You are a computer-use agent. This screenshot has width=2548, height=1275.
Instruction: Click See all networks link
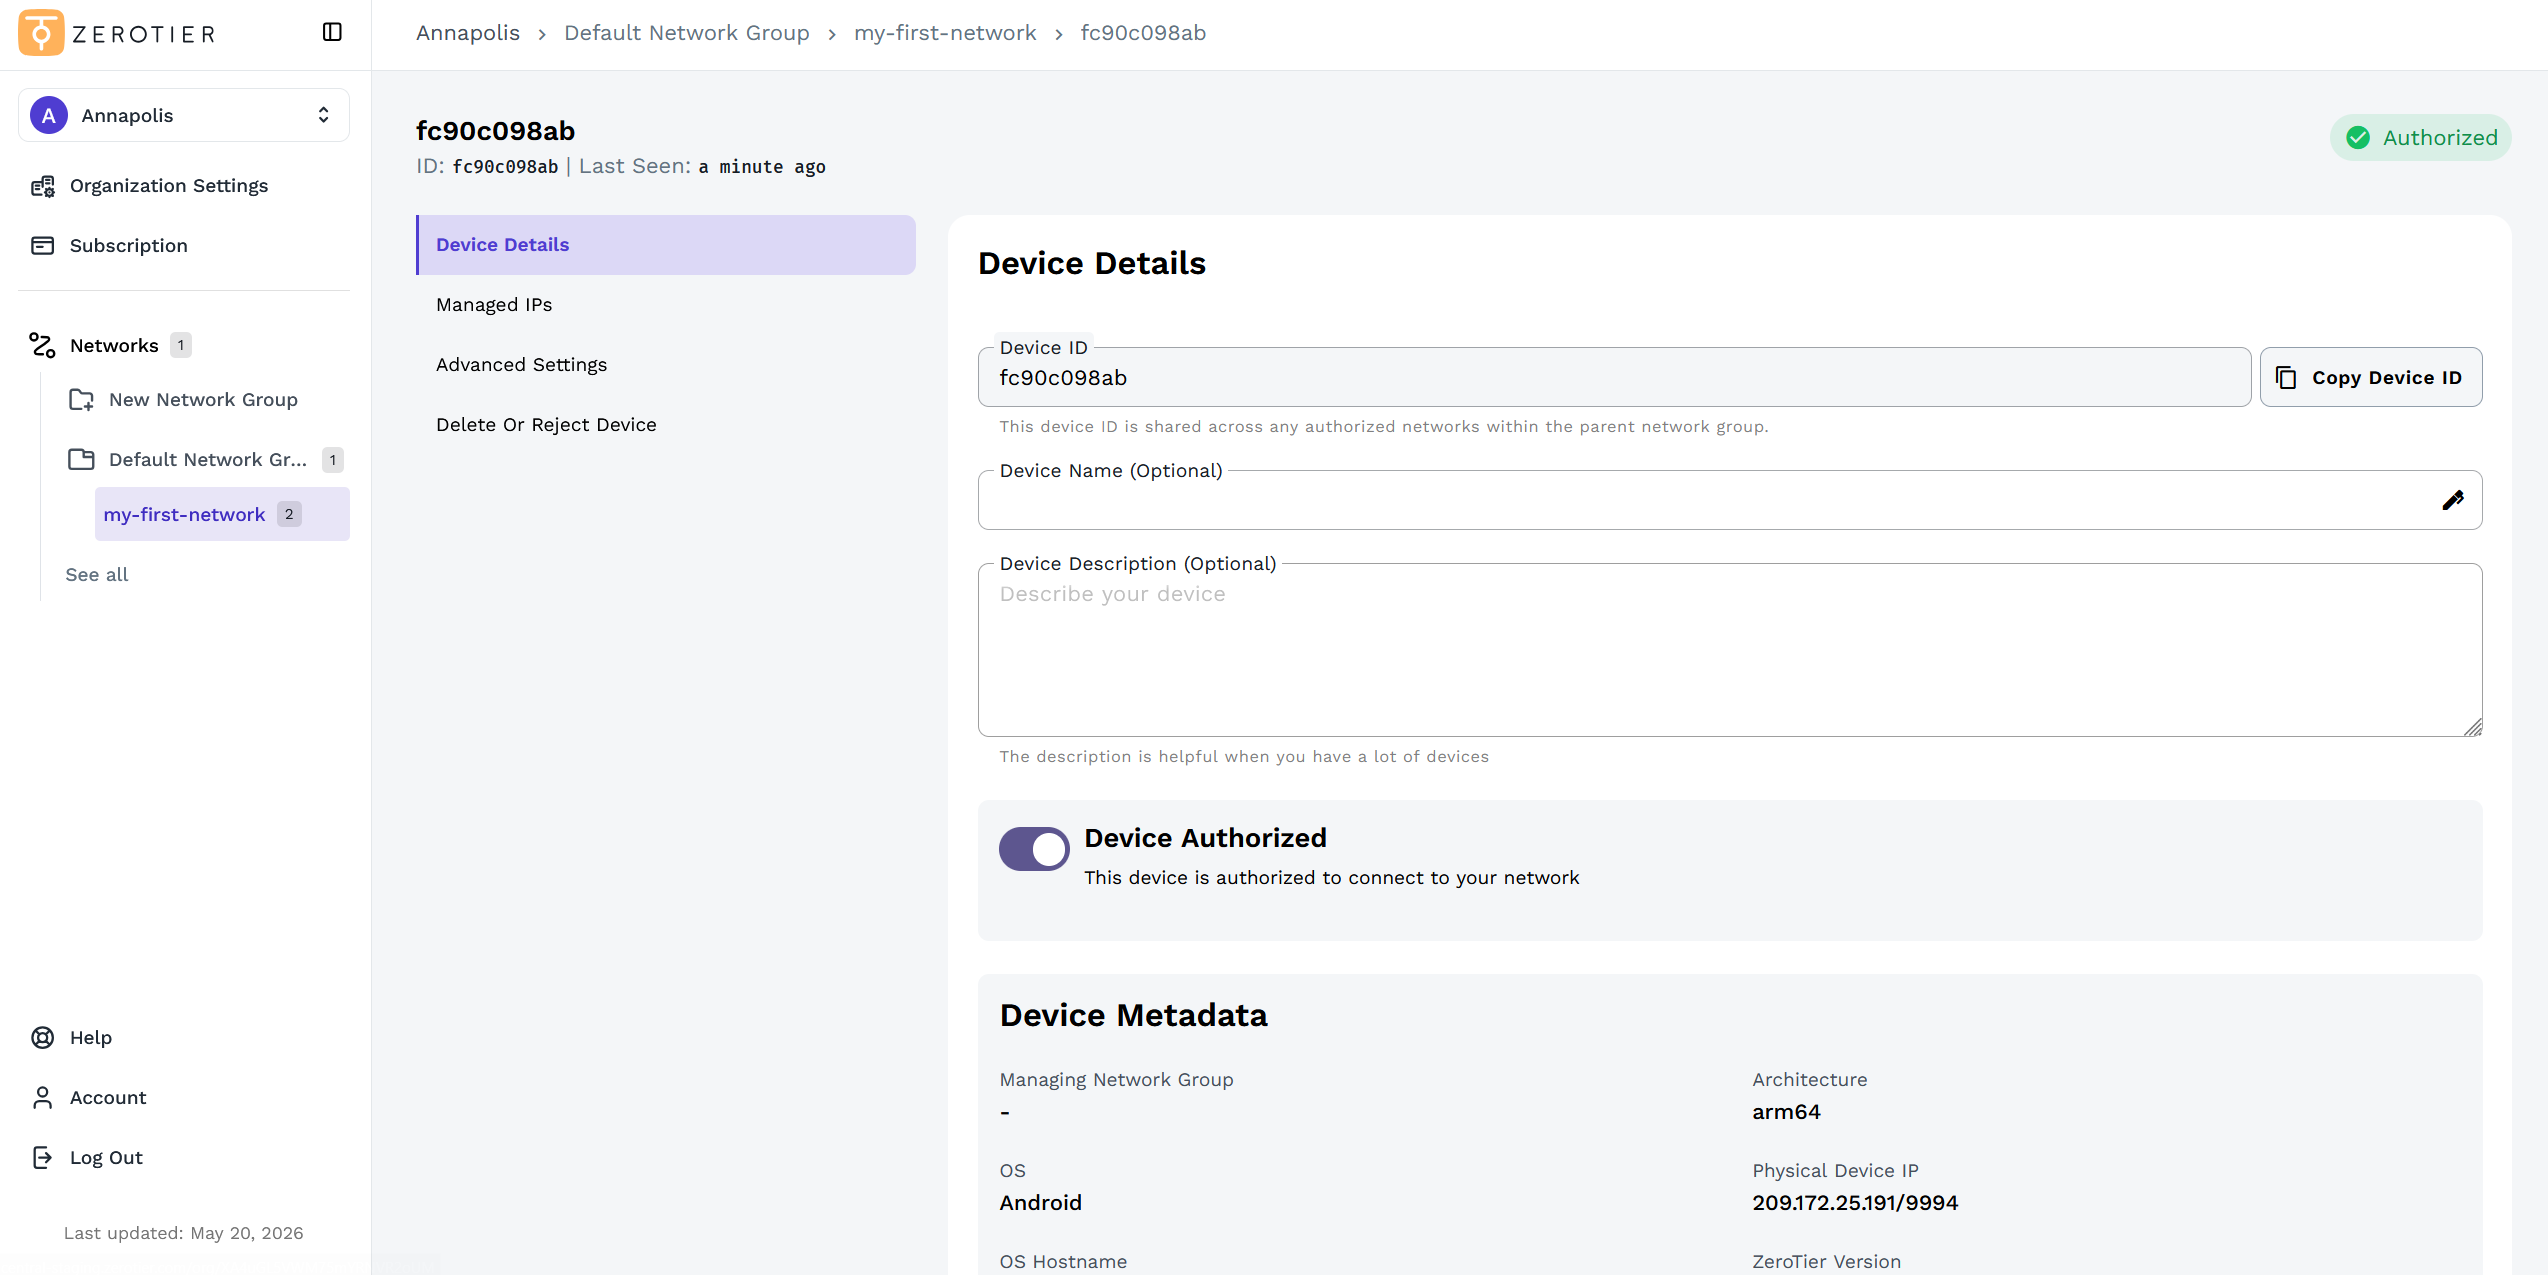point(97,575)
